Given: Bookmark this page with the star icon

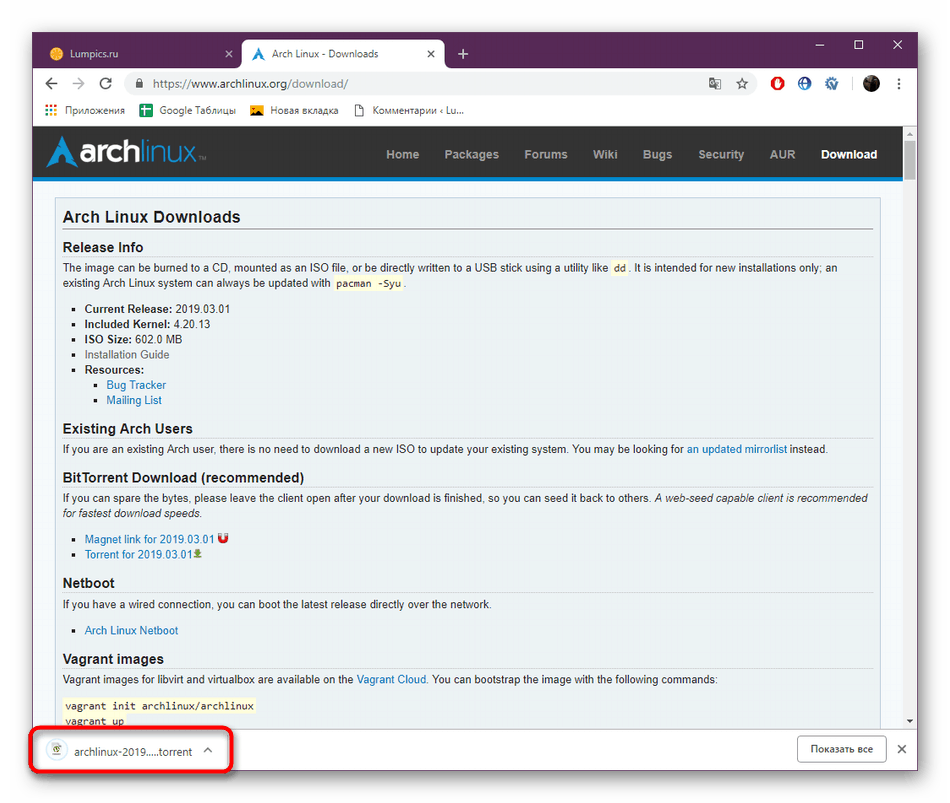Looking at the screenshot, I should (742, 84).
